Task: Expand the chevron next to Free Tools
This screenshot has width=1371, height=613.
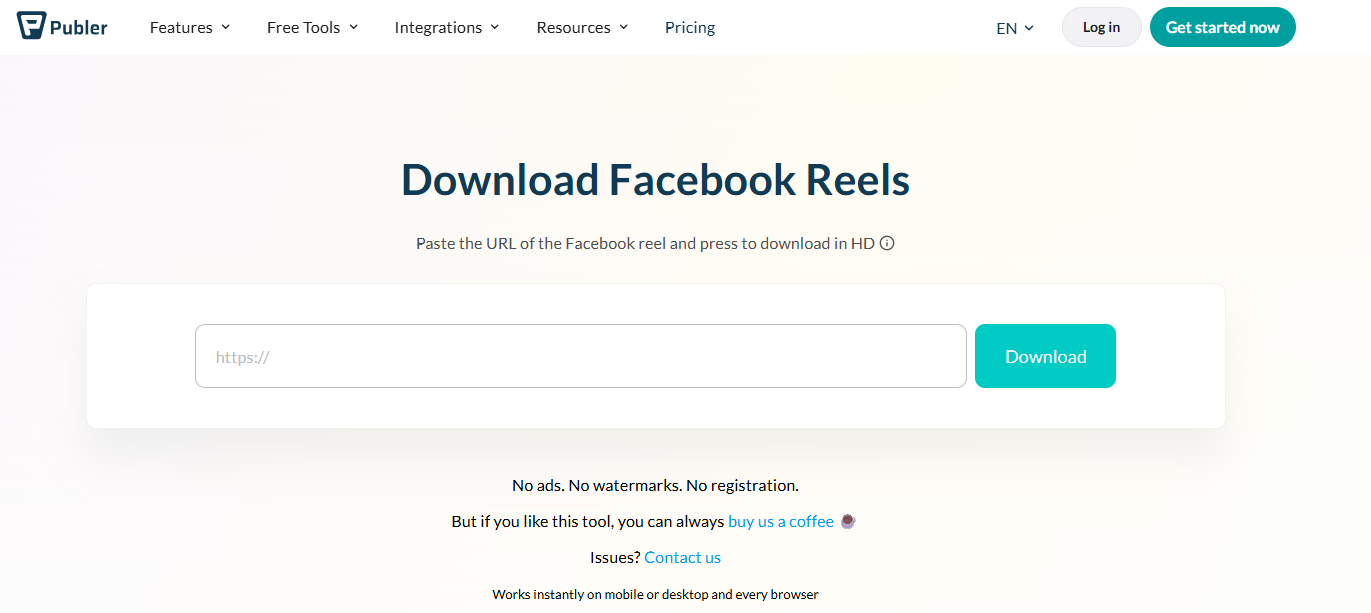Action: 353,28
